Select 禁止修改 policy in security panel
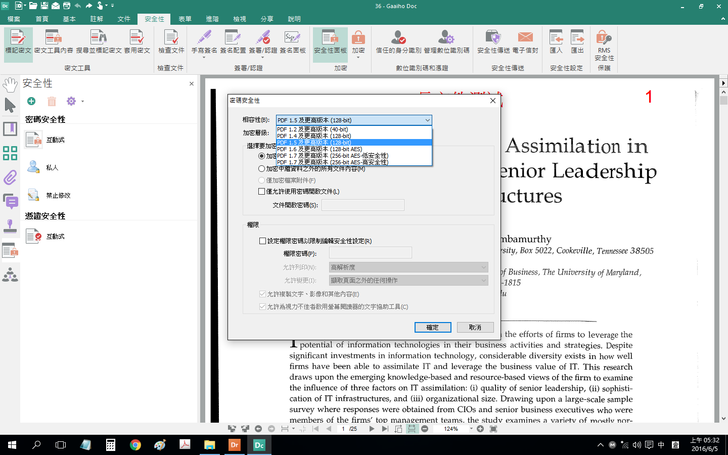The width and height of the screenshot is (728, 455). (x=57, y=195)
